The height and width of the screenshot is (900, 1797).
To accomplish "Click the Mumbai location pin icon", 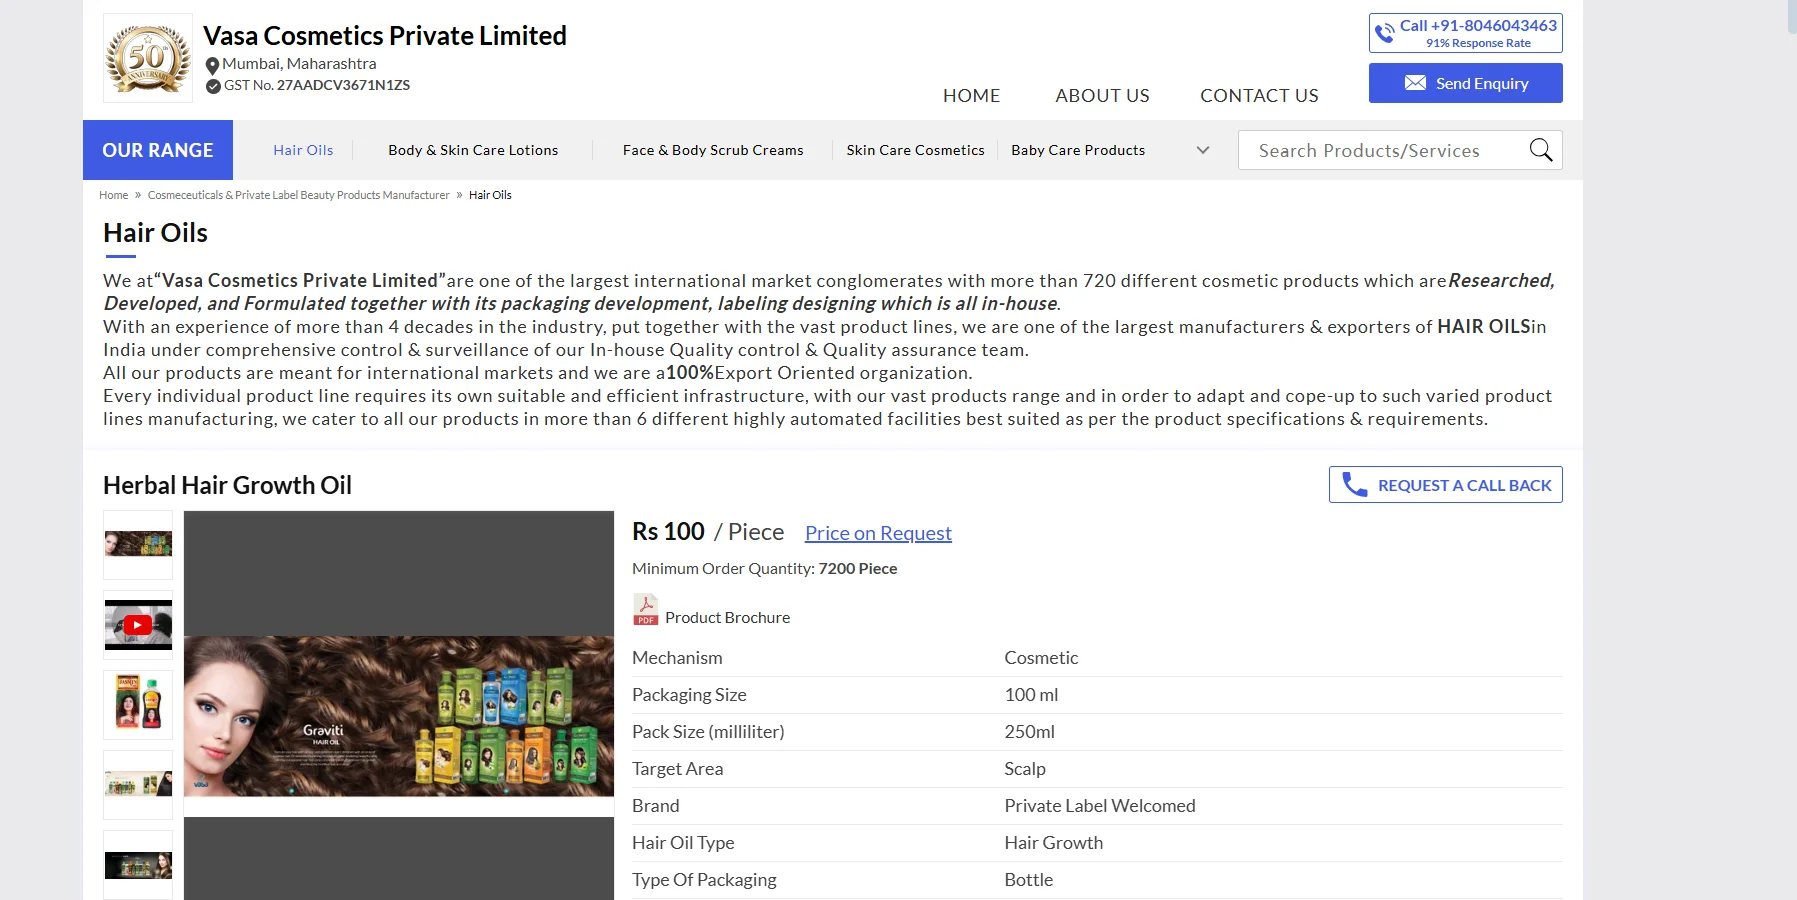I will point(212,65).
